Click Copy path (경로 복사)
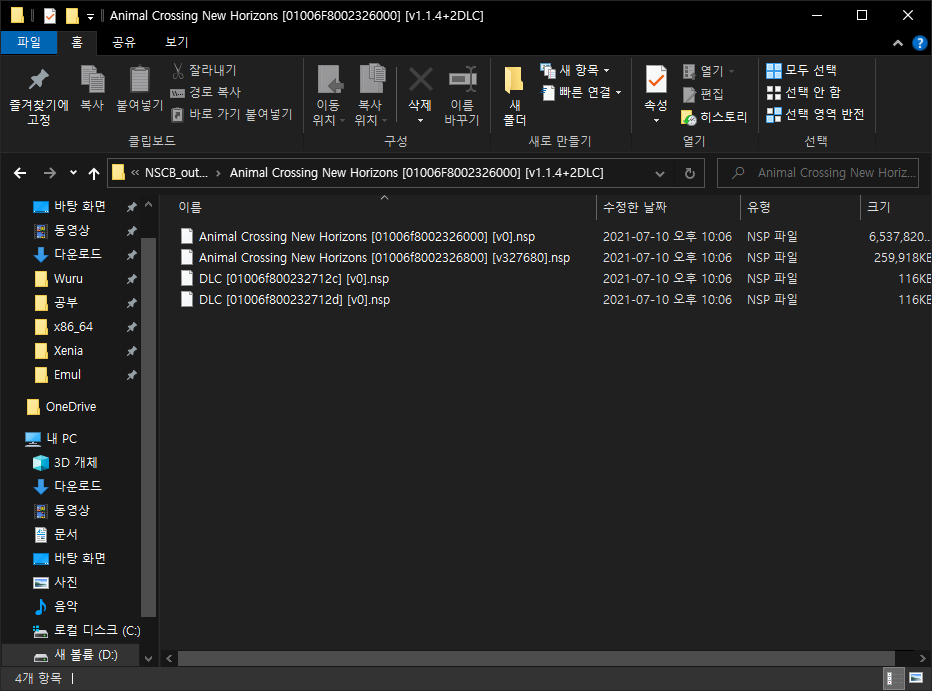Viewport: 932px width, 691px height. [x=206, y=92]
